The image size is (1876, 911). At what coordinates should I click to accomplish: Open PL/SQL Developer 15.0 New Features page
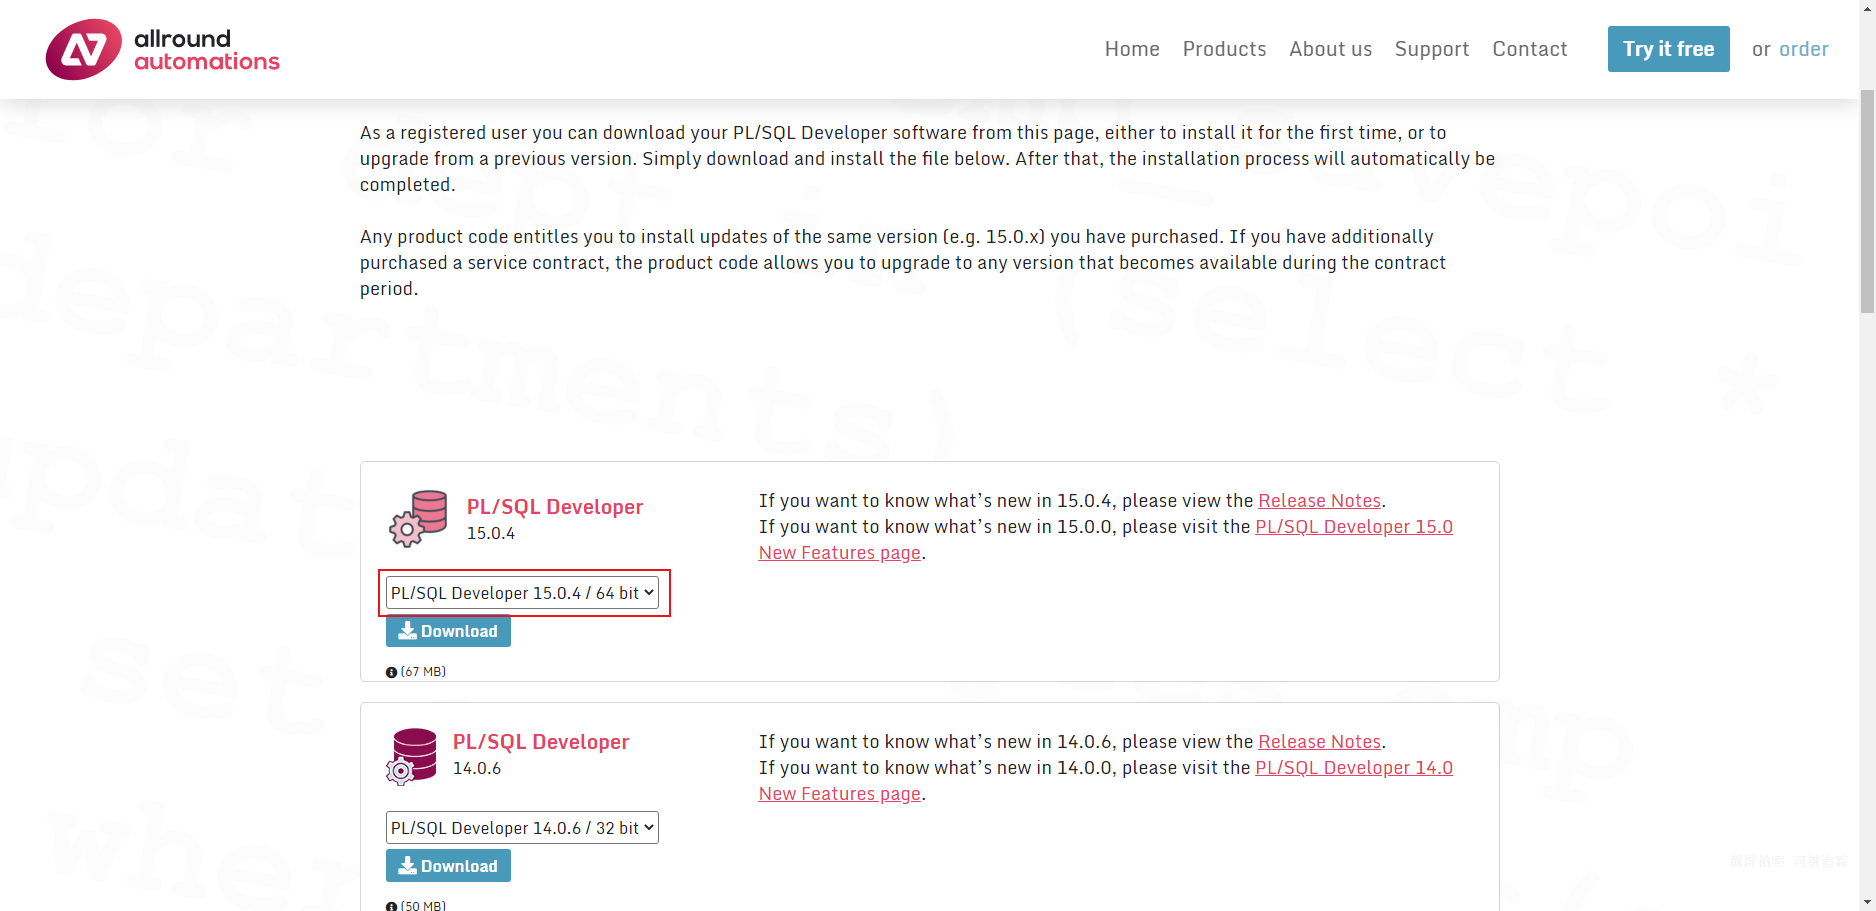point(1354,527)
